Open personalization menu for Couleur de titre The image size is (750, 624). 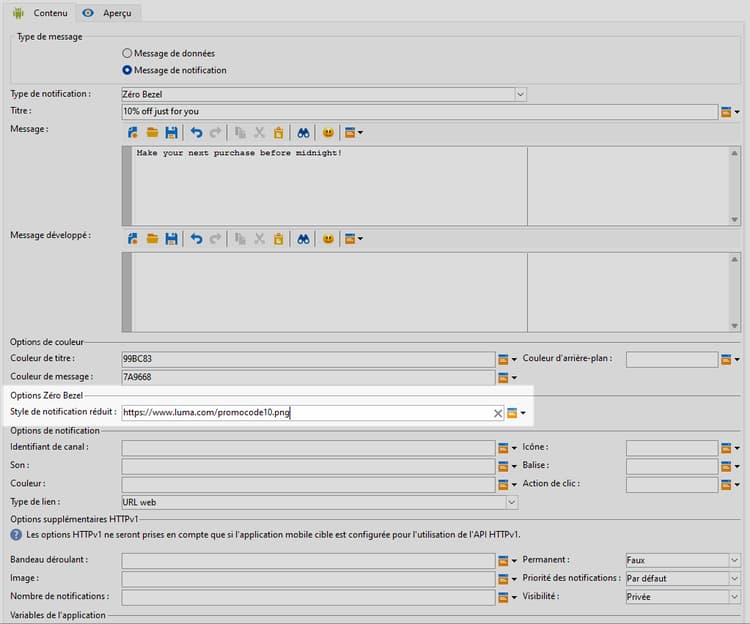(x=507, y=359)
